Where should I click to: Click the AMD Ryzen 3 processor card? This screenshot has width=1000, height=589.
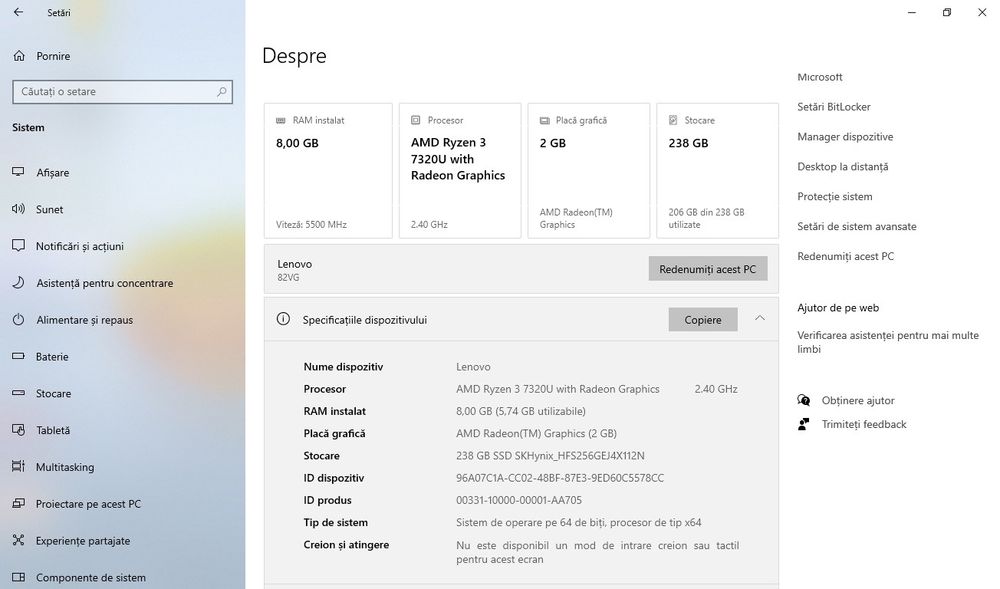460,171
